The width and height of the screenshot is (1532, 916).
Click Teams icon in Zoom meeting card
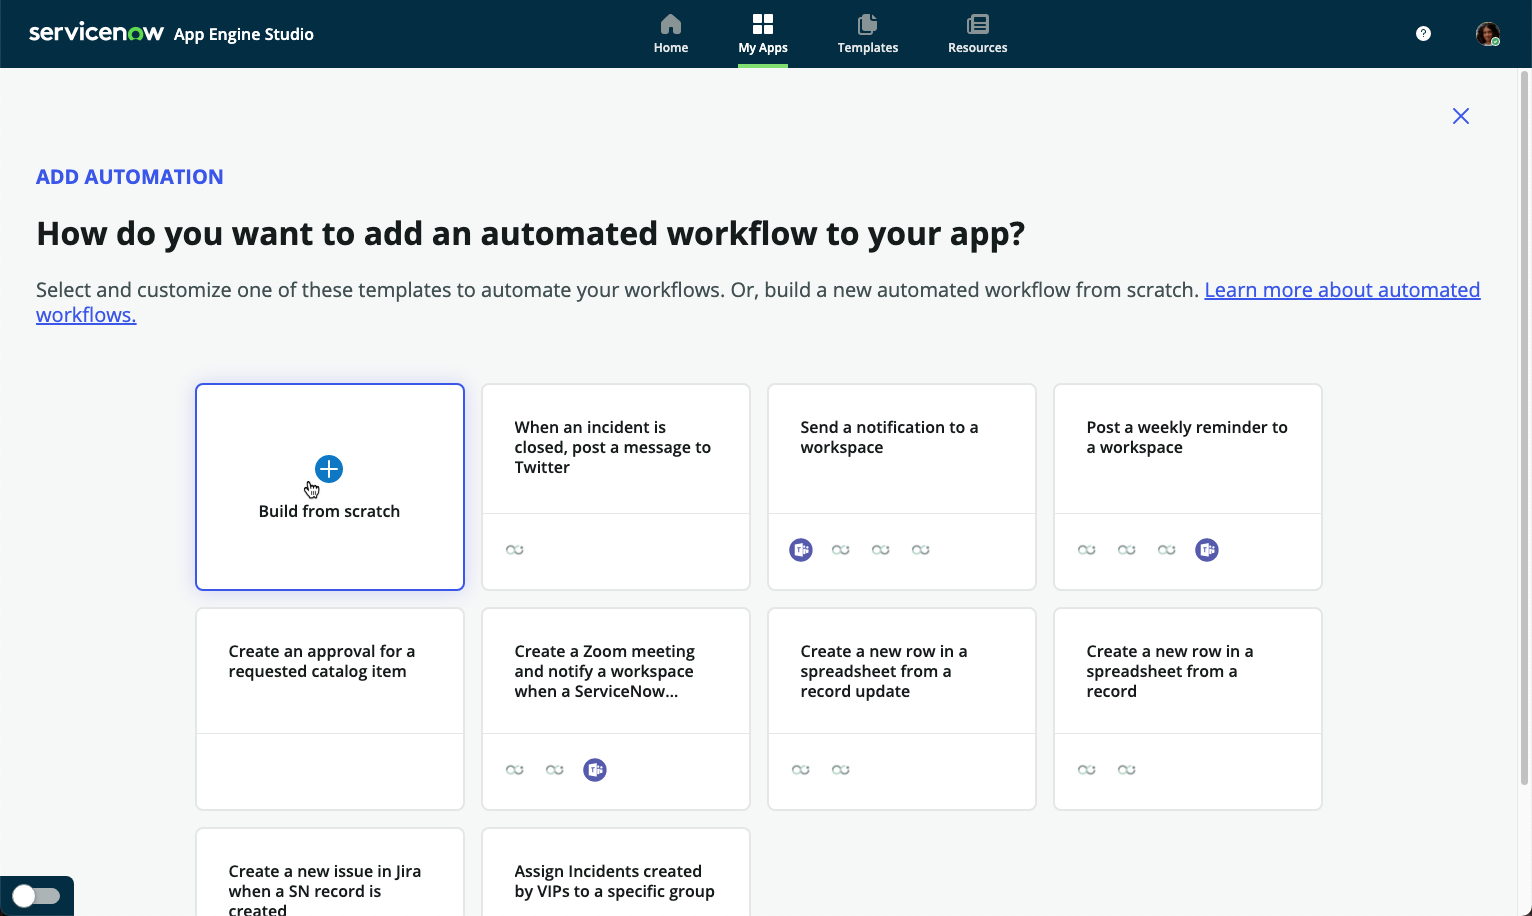point(595,770)
